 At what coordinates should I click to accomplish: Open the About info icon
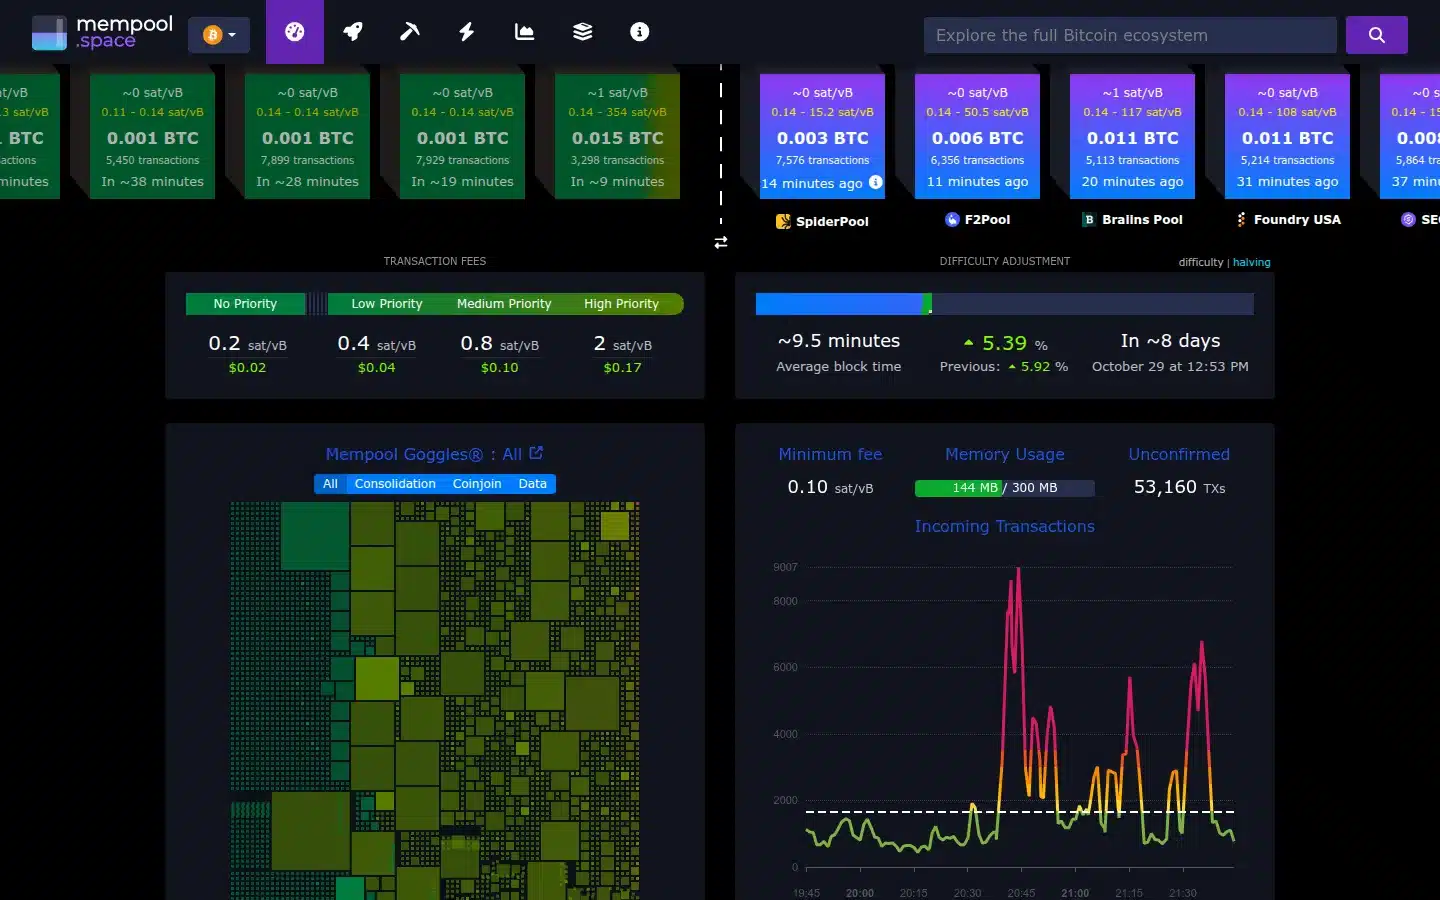(640, 32)
